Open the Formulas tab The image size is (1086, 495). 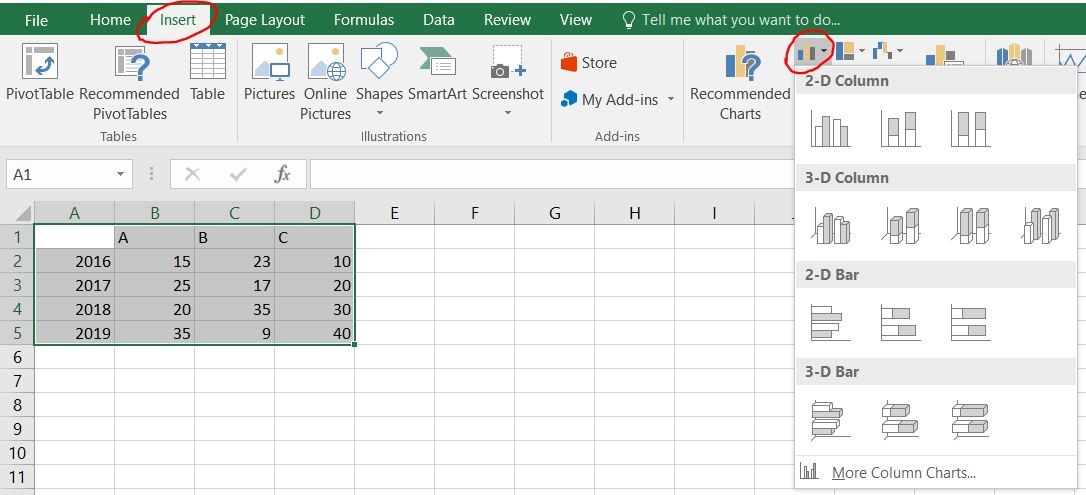pos(364,20)
